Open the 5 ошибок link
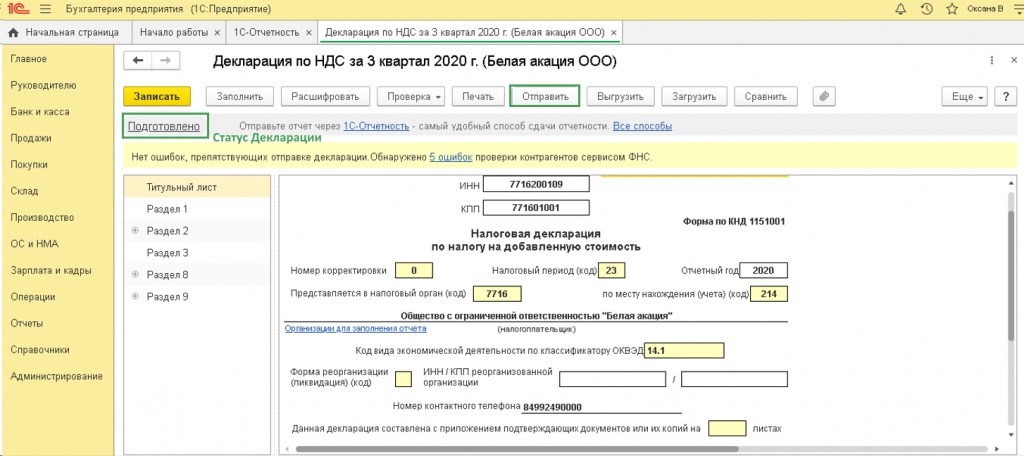 pyautogui.click(x=451, y=157)
